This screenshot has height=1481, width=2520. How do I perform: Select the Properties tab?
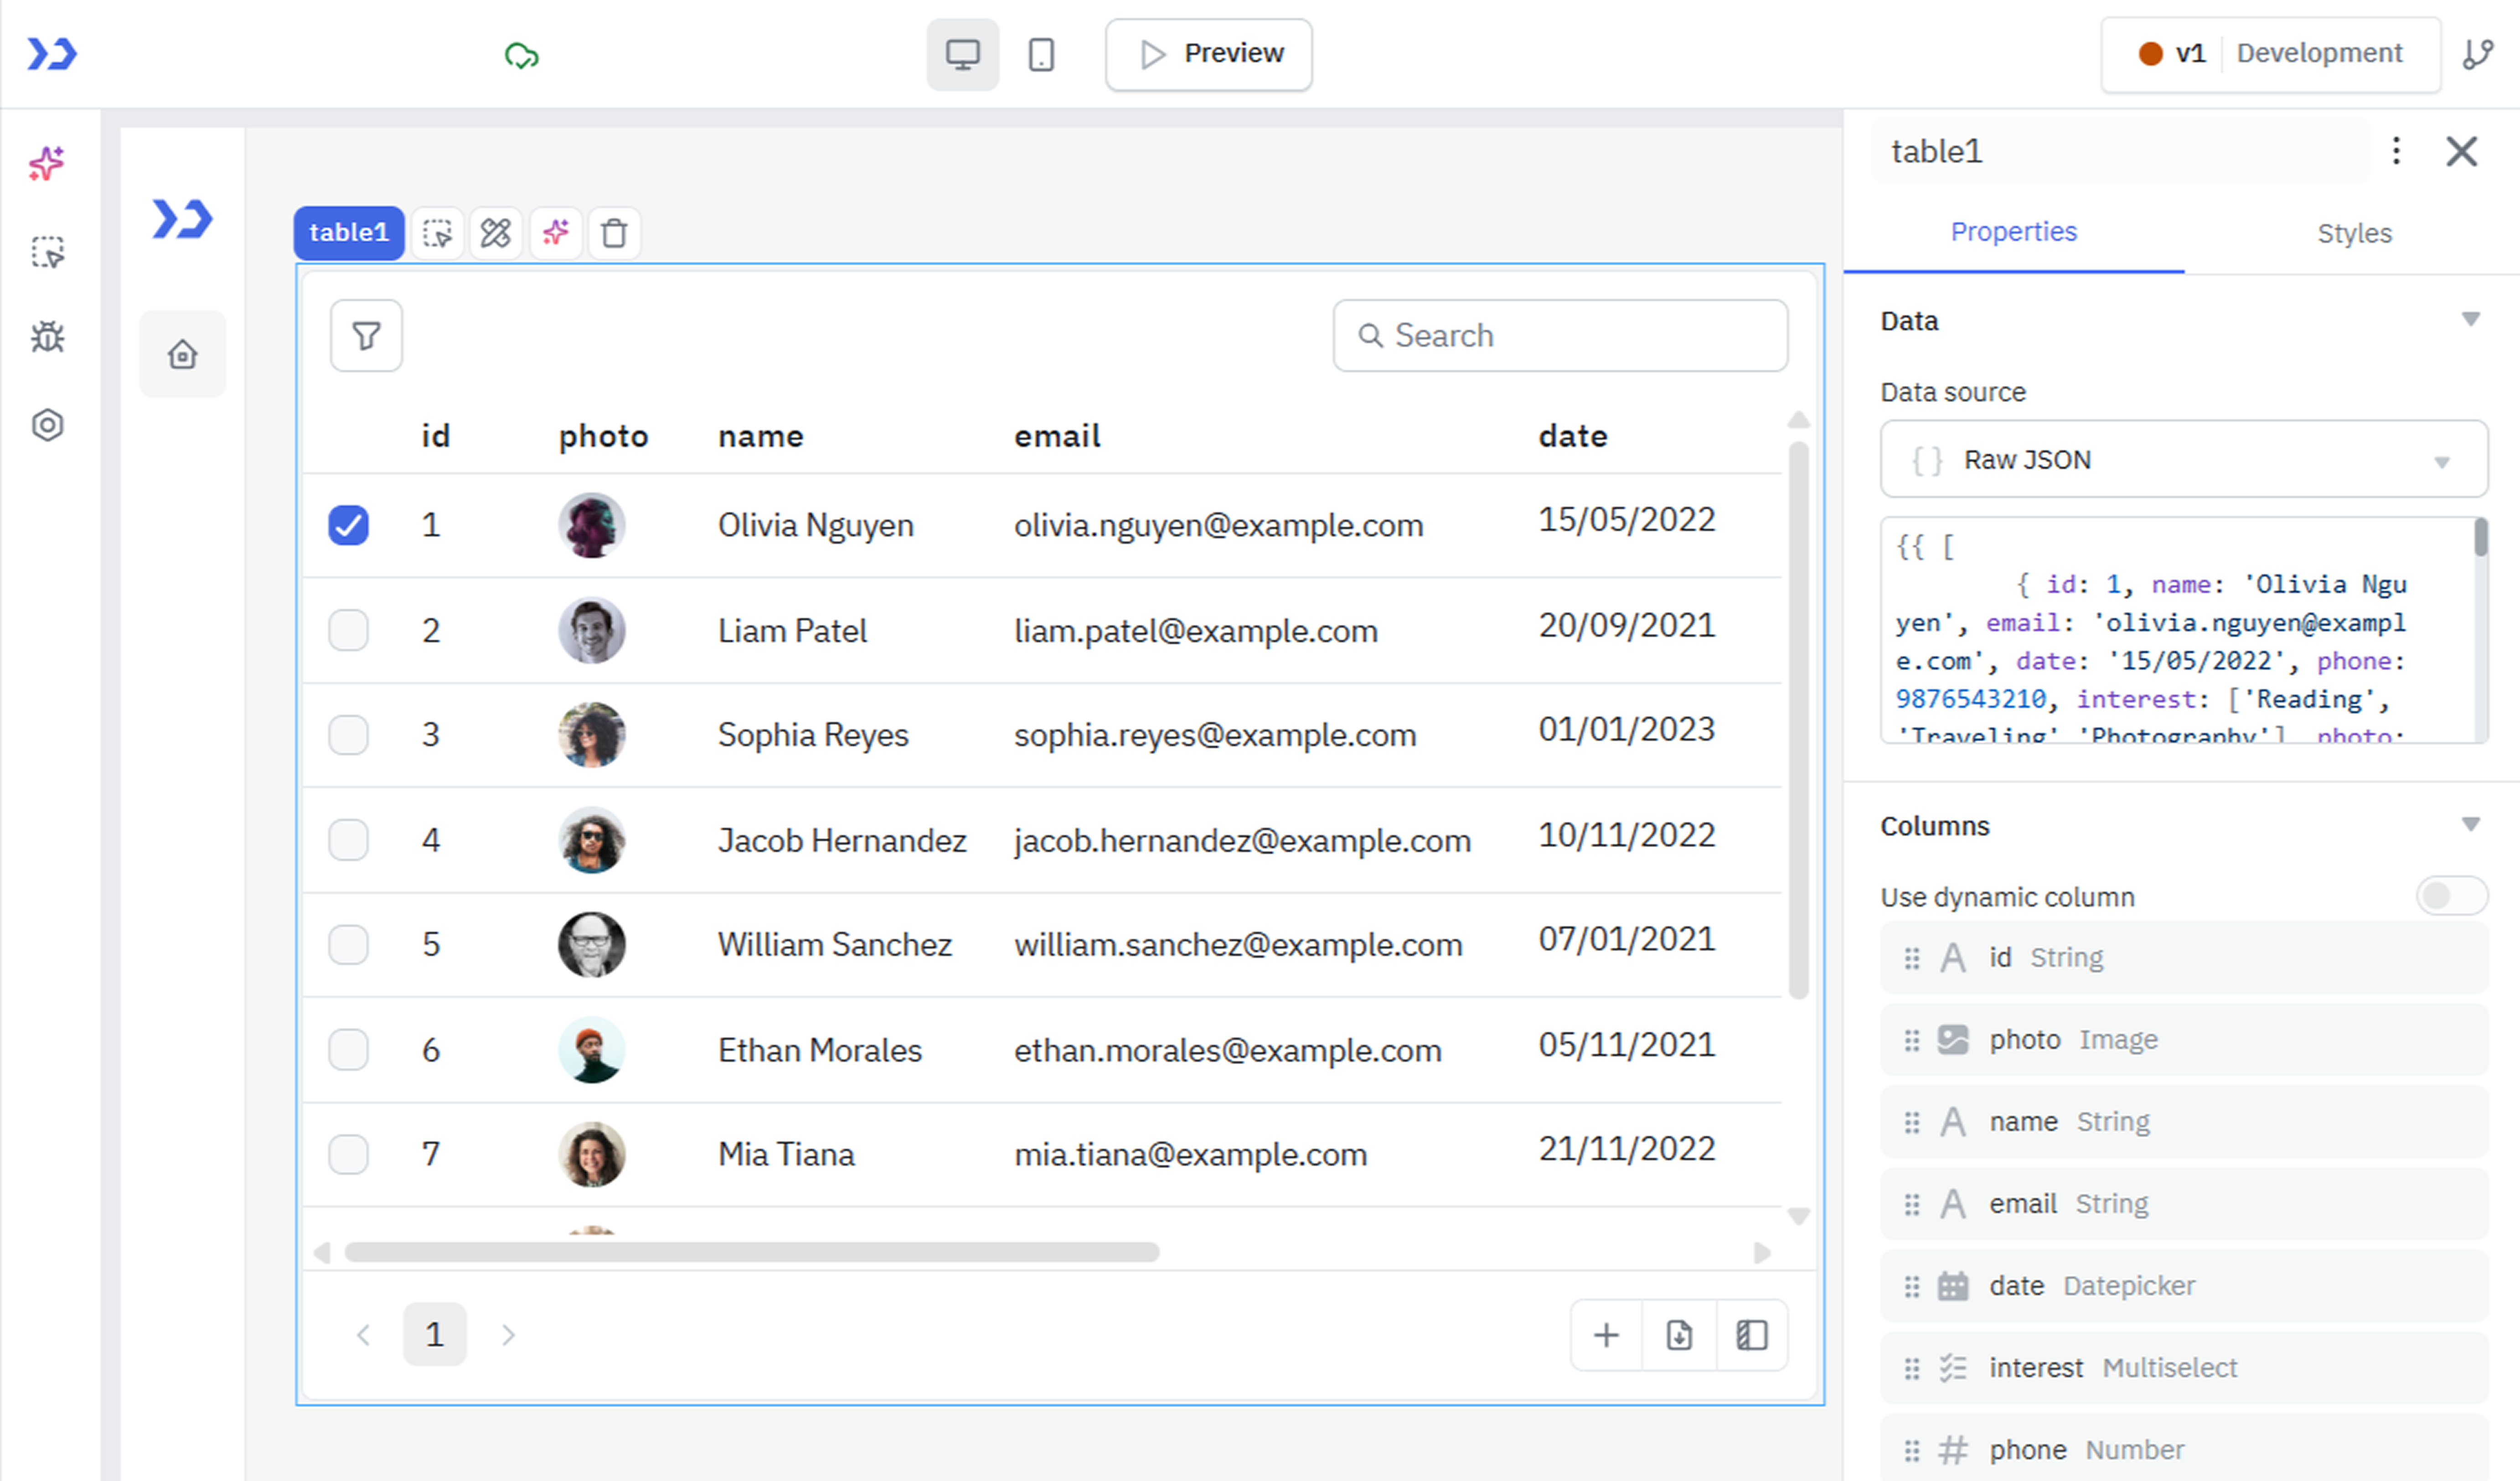(2013, 232)
